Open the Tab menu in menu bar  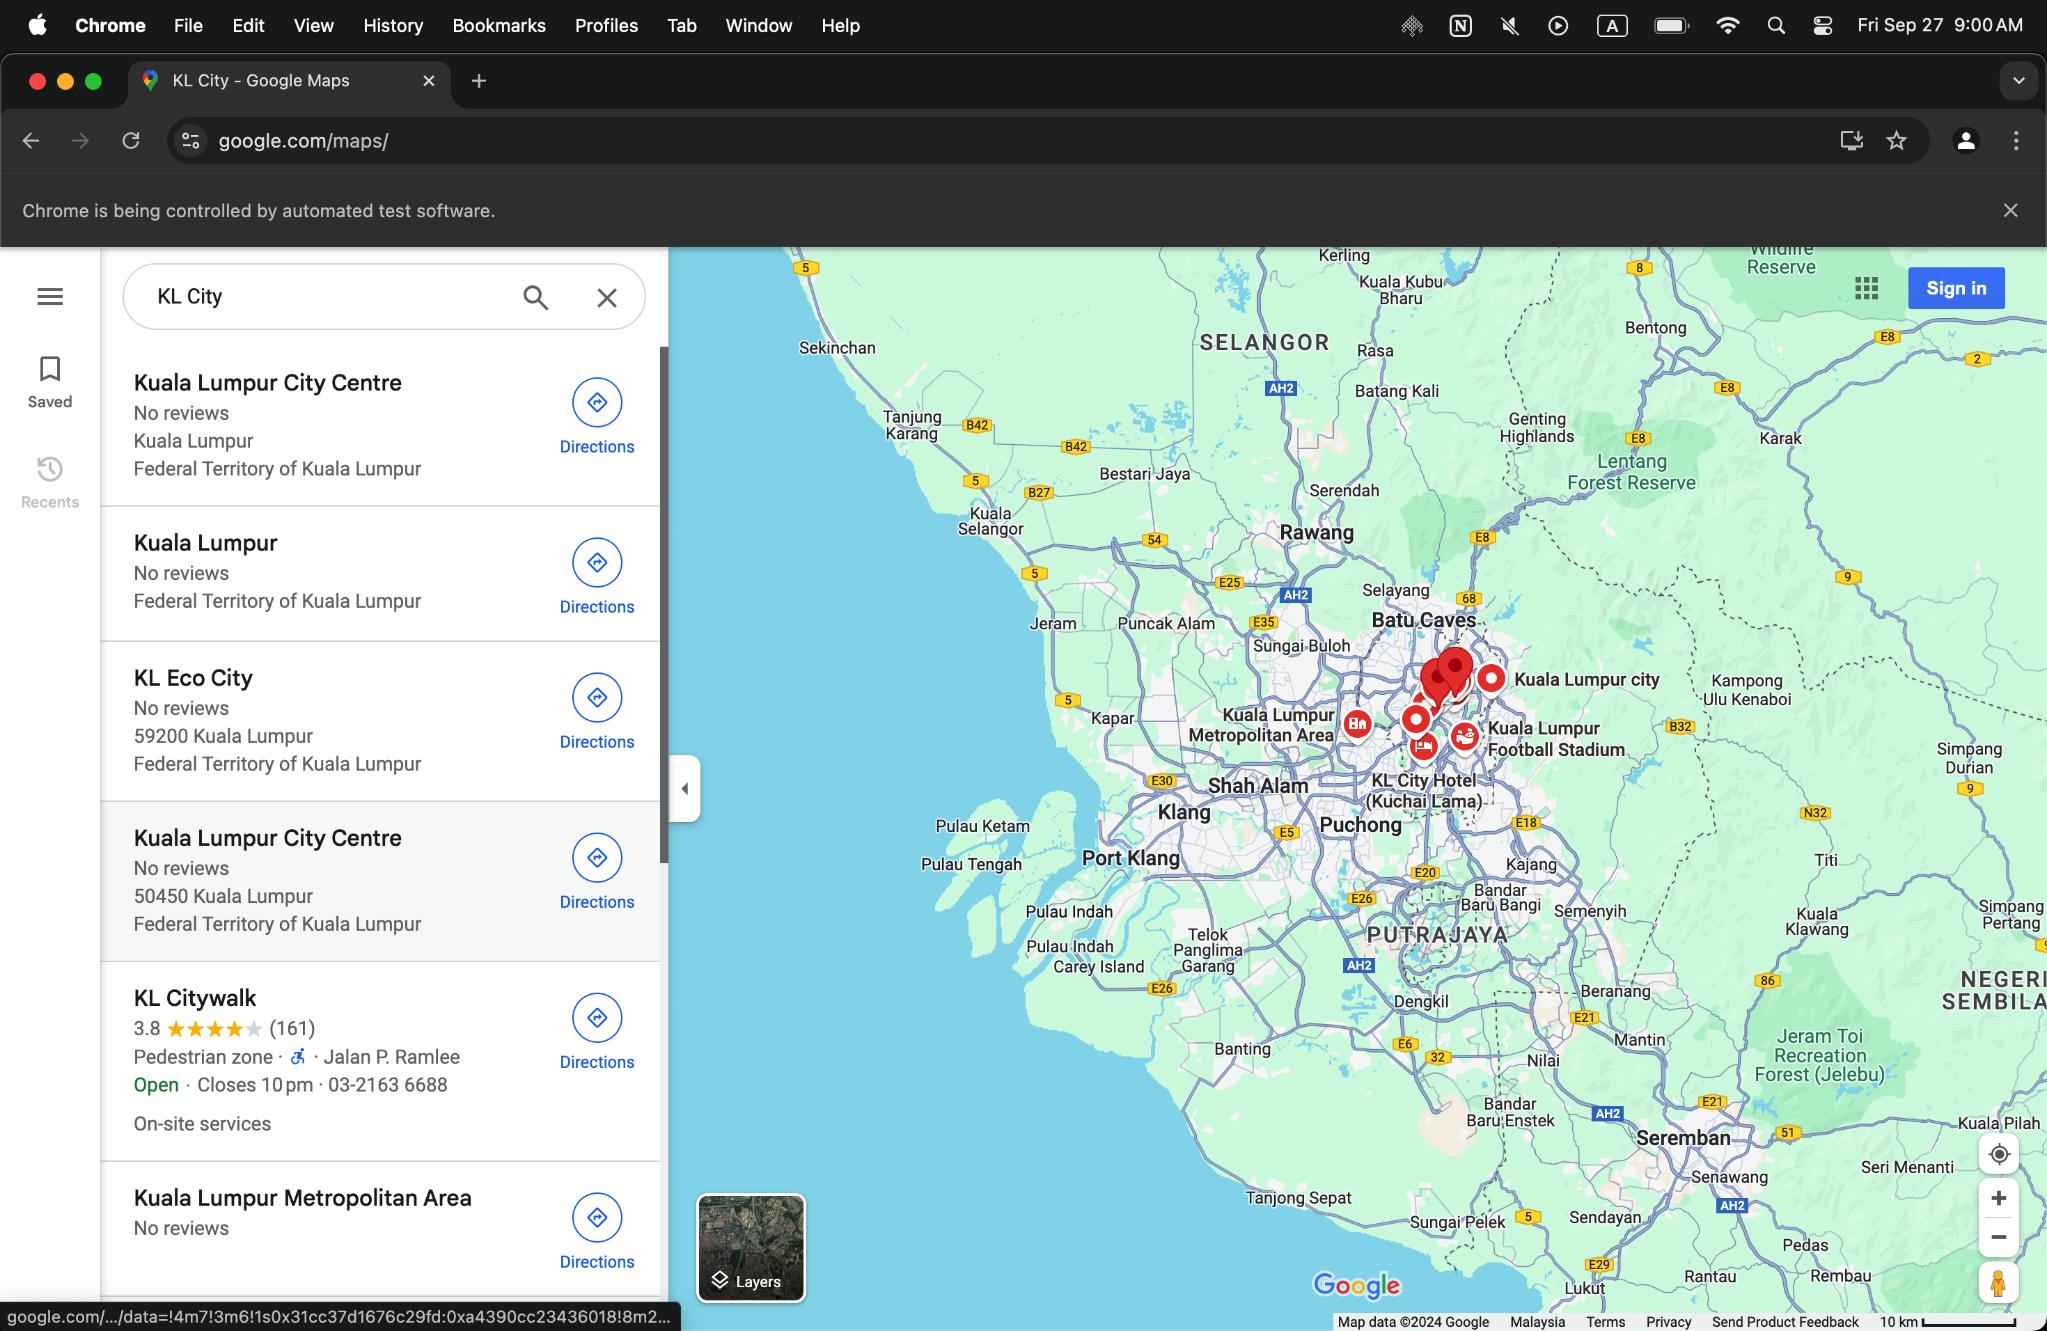(682, 26)
